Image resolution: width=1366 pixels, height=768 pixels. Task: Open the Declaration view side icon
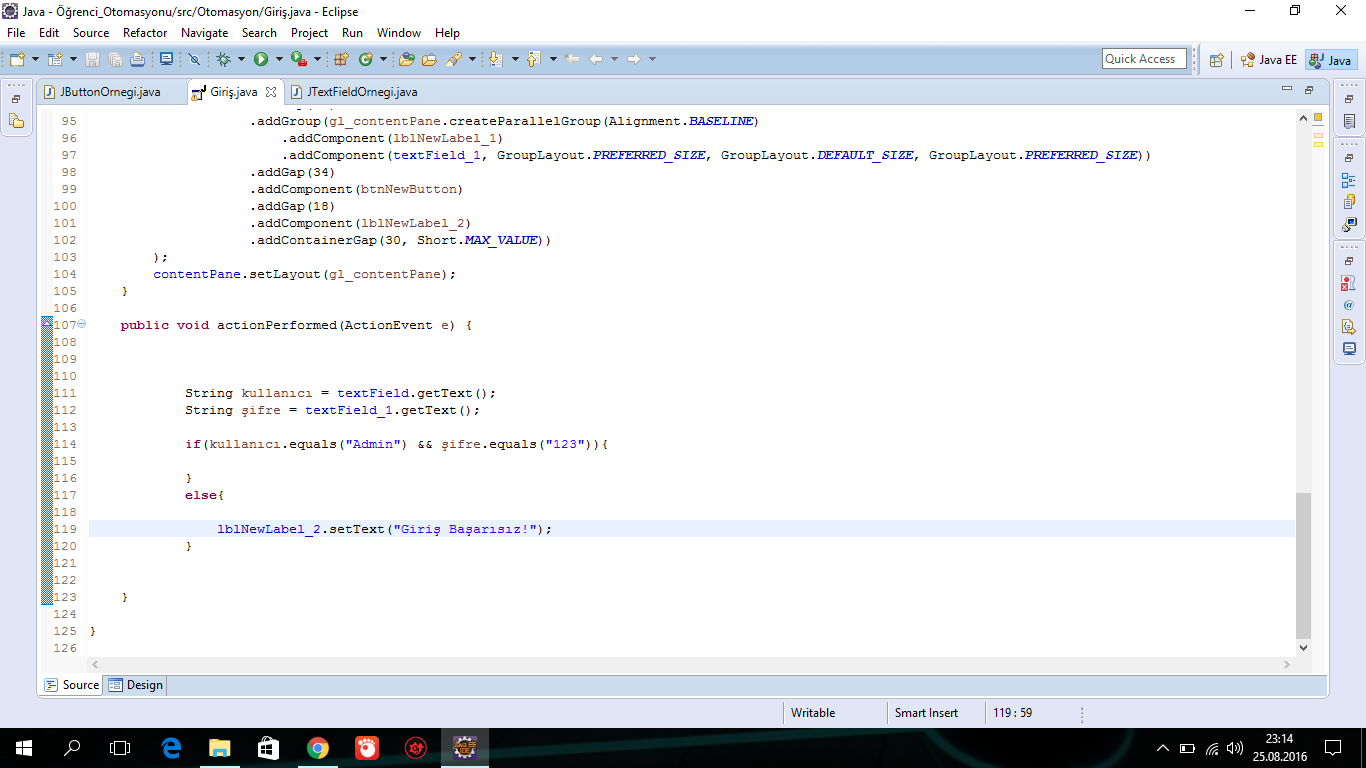tap(1349, 327)
